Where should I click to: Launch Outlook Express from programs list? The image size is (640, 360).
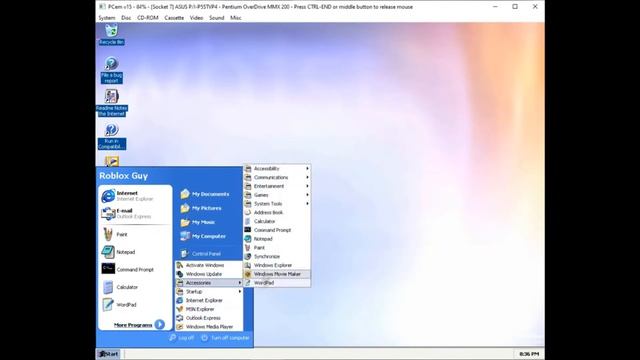click(x=209, y=318)
